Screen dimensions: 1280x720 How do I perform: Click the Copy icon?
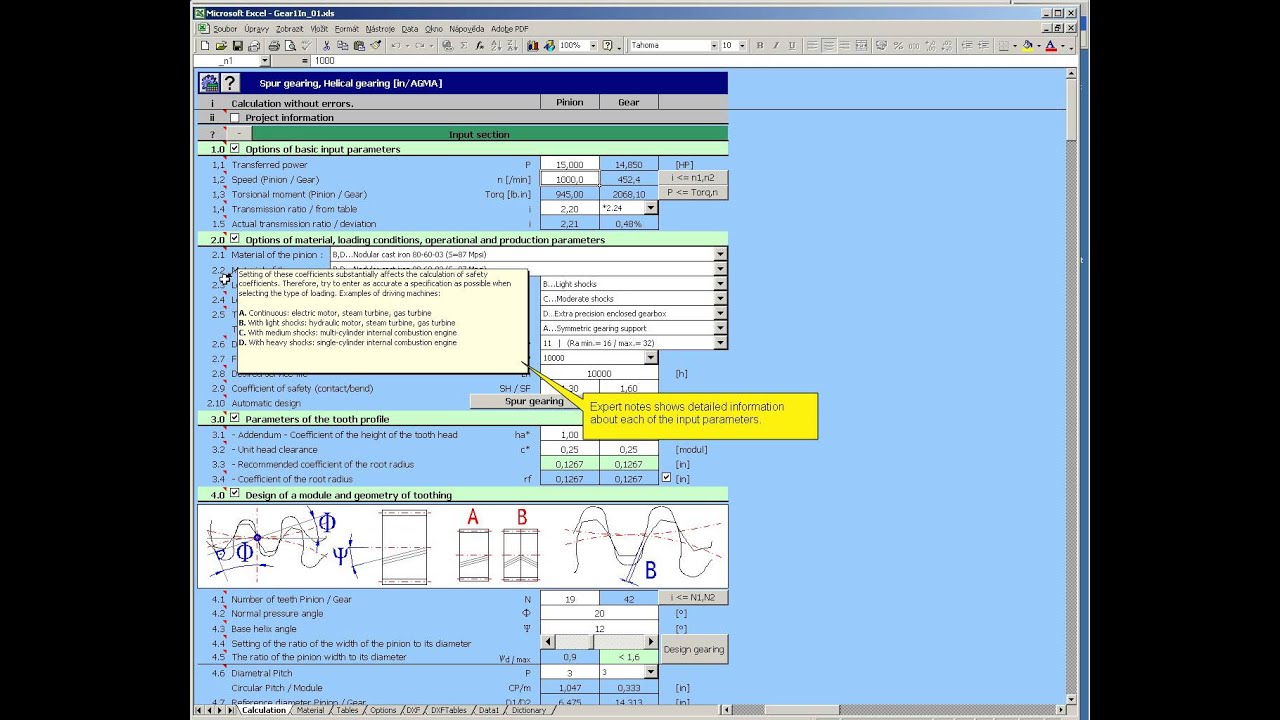pos(342,45)
